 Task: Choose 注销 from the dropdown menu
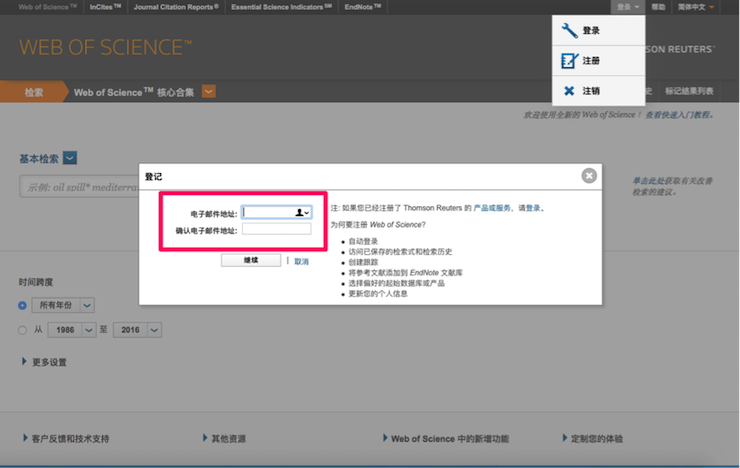coord(598,91)
